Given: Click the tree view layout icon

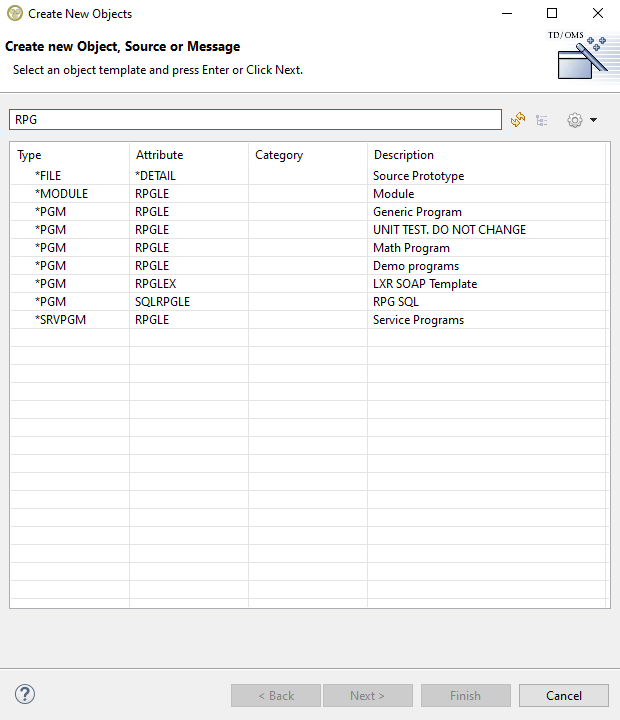Looking at the screenshot, I should (542, 120).
